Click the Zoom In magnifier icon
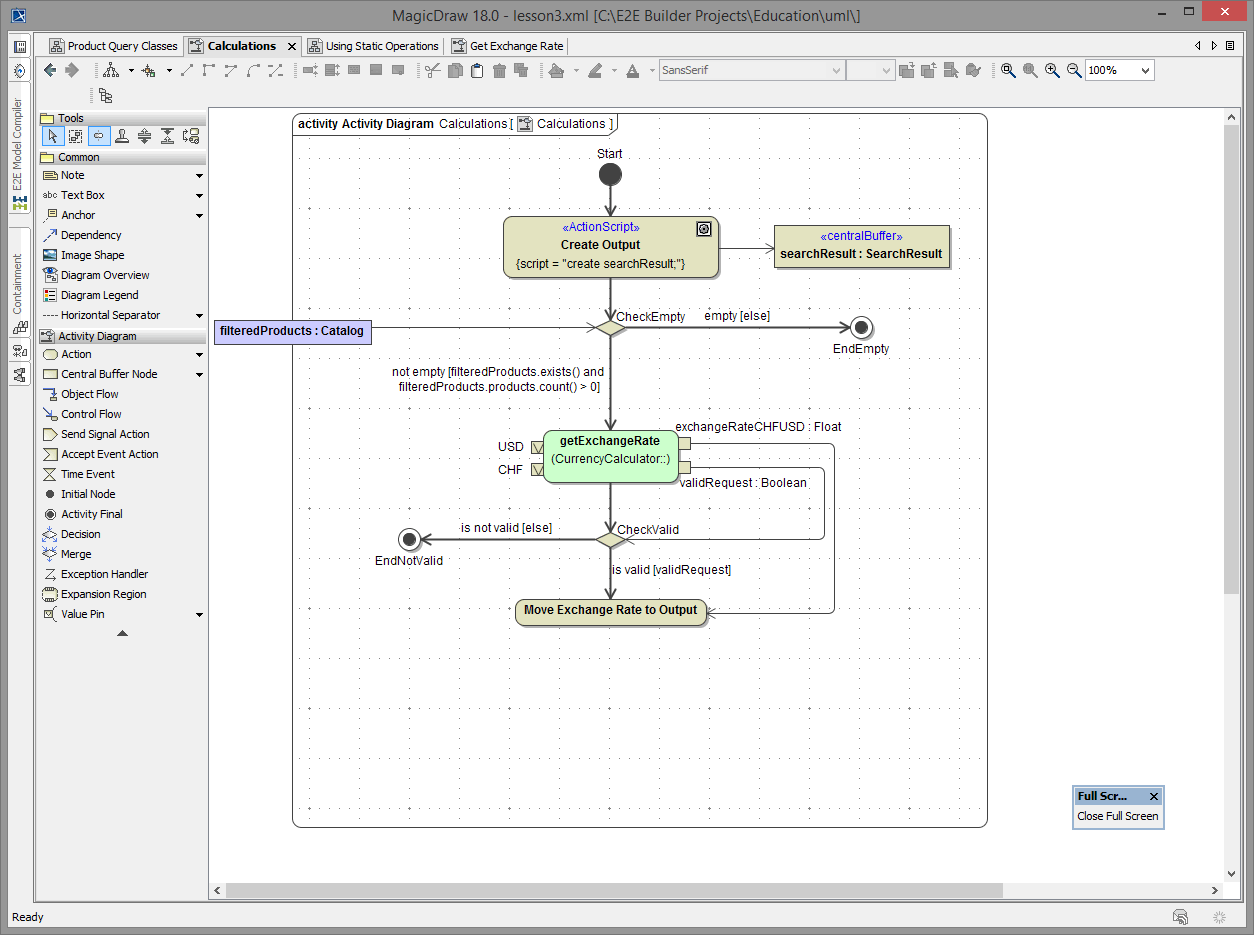This screenshot has width=1254, height=935. 1052,70
